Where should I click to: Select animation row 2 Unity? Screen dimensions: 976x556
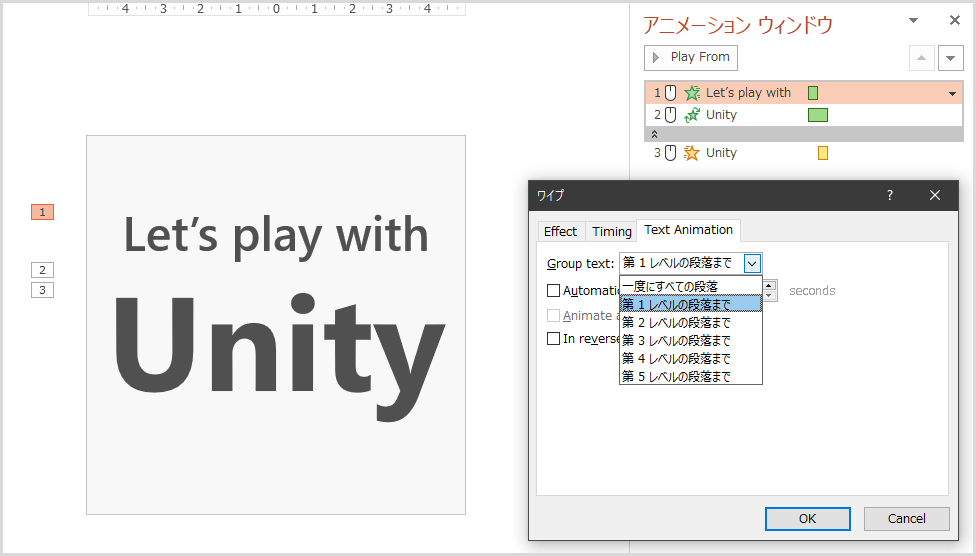[x=803, y=115]
